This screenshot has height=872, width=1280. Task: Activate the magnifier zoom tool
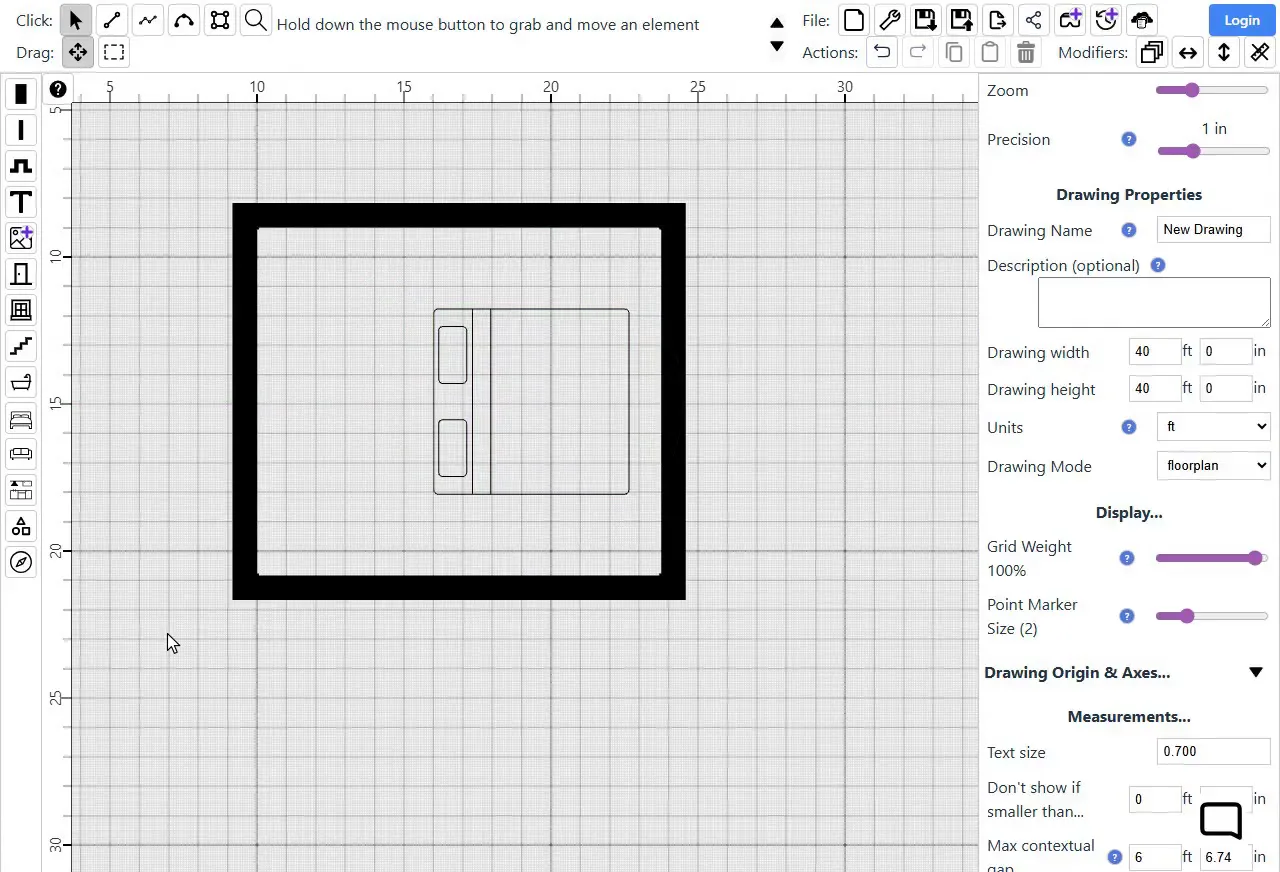256,20
